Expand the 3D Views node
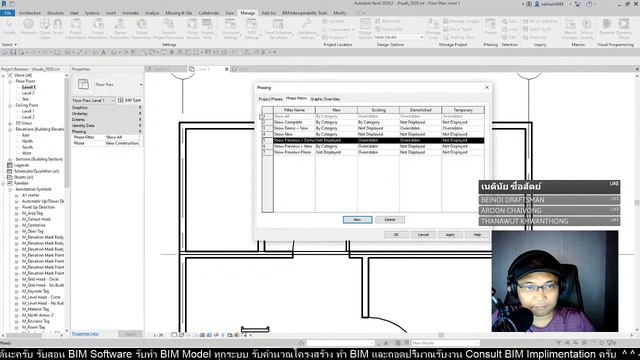The height and width of the screenshot is (360, 640). 10,123
